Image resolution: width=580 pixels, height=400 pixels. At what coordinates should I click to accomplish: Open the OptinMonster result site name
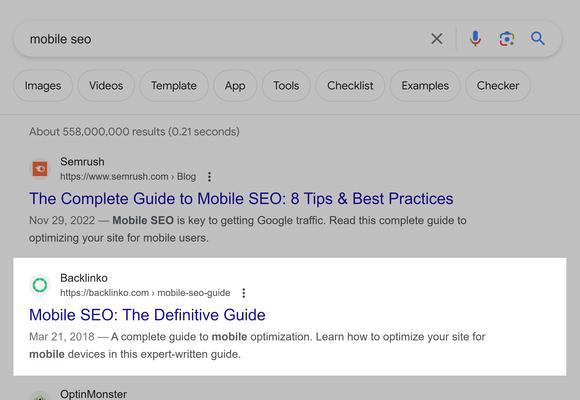click(x=93, y=394)
